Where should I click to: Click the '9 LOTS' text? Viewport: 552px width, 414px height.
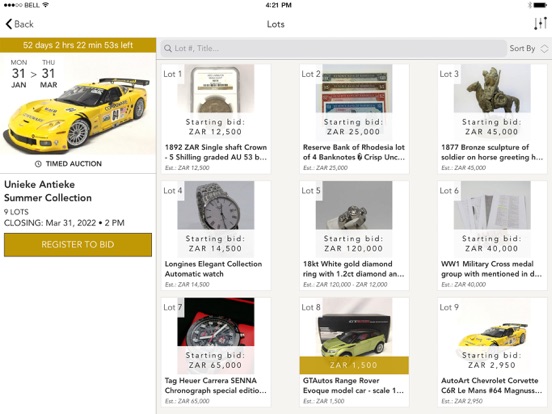pyautogui.click(x=16, y=212)
